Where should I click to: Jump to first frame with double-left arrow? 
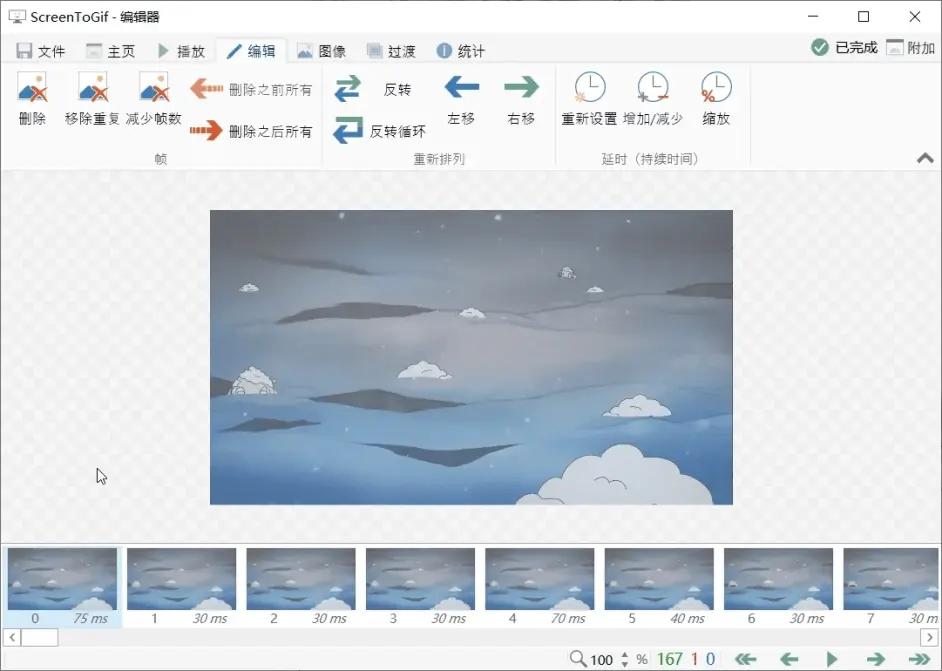pyautogui.click(x=746, y=659)
